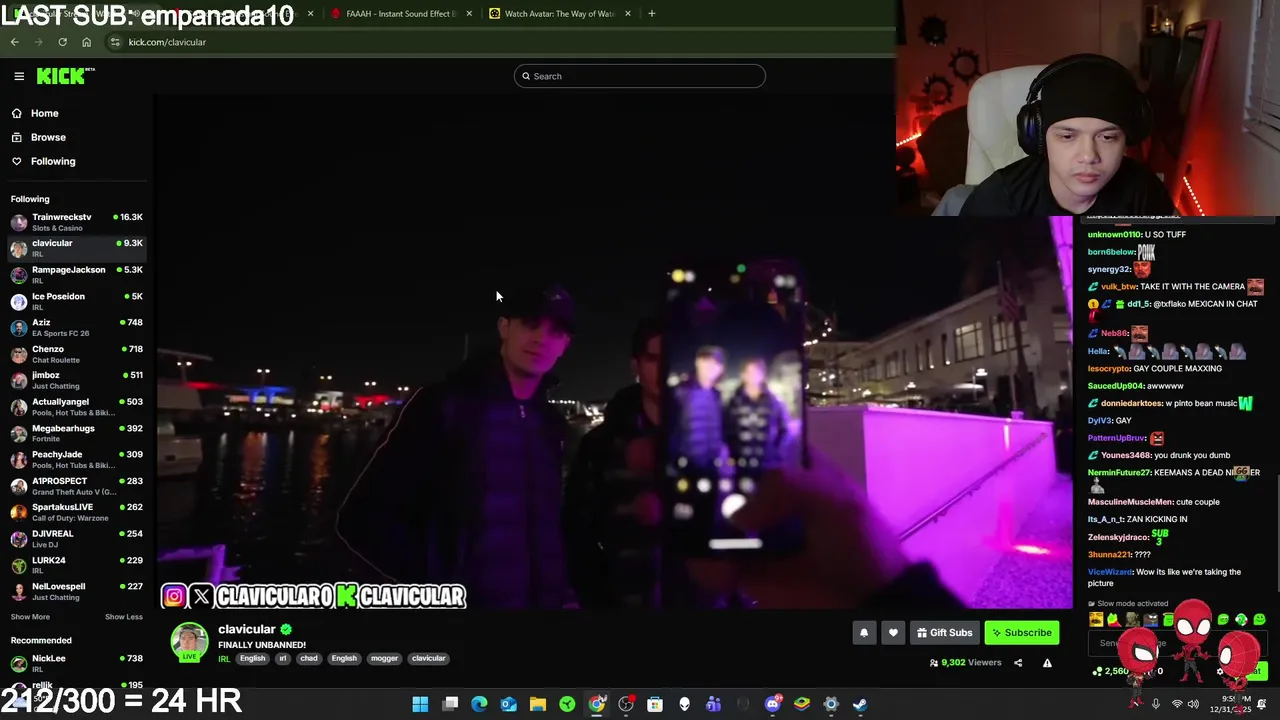Click the mogger tag
The height and width of the screenshot is (720, 1280).
[385, 658]
